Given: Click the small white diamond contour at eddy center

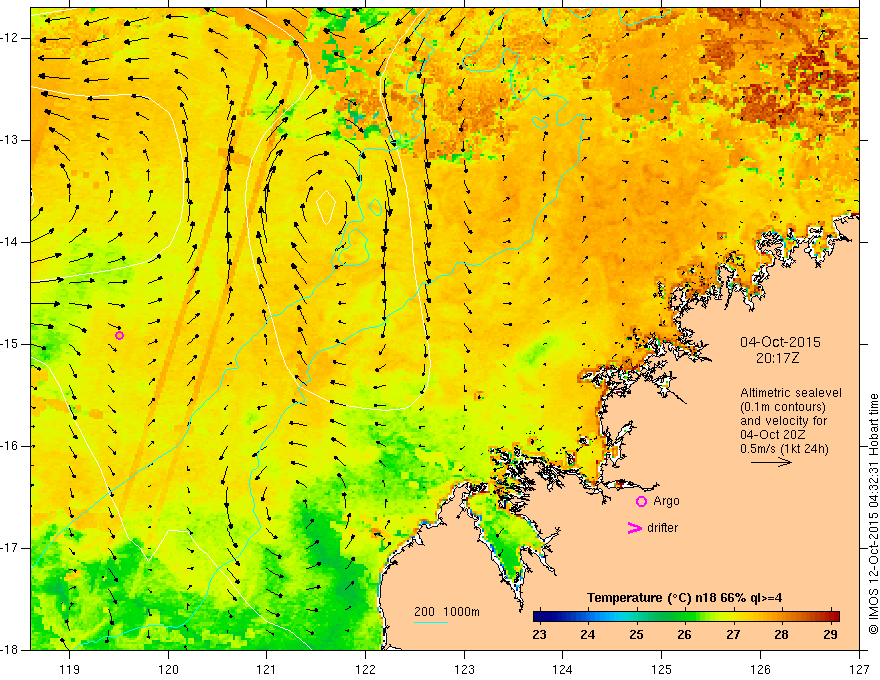Looking at the screenshot, I should (326, 207).
